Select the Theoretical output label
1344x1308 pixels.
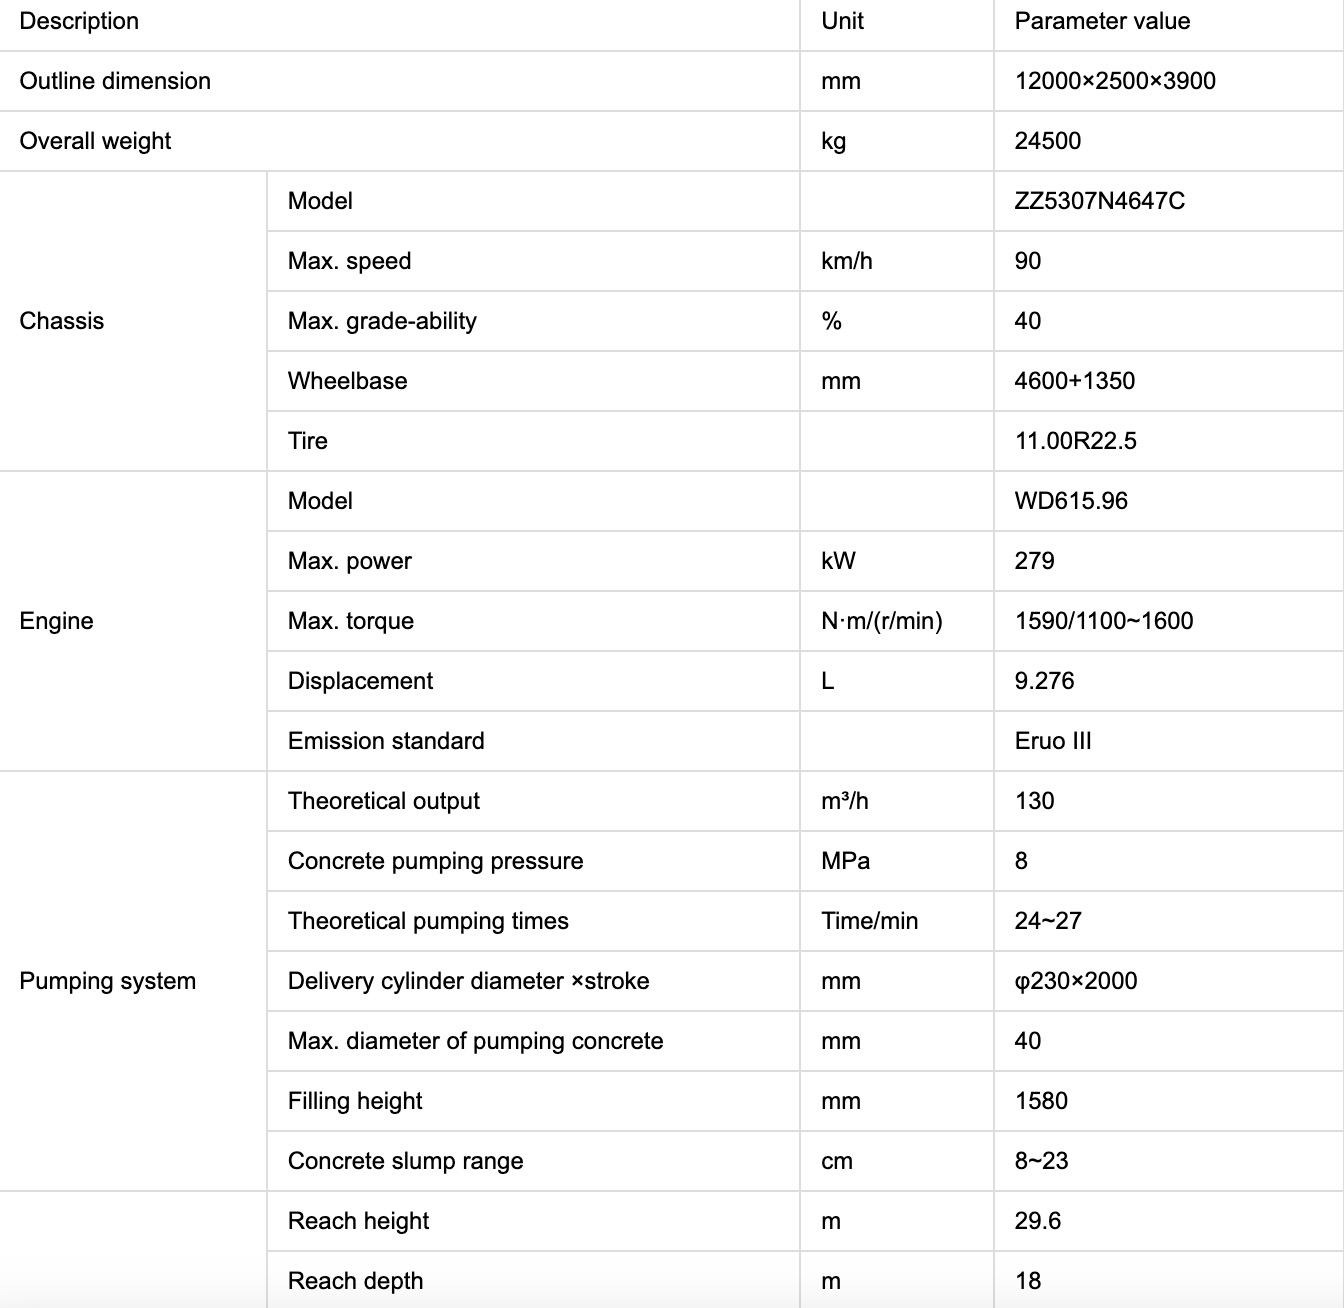point(383,801)
